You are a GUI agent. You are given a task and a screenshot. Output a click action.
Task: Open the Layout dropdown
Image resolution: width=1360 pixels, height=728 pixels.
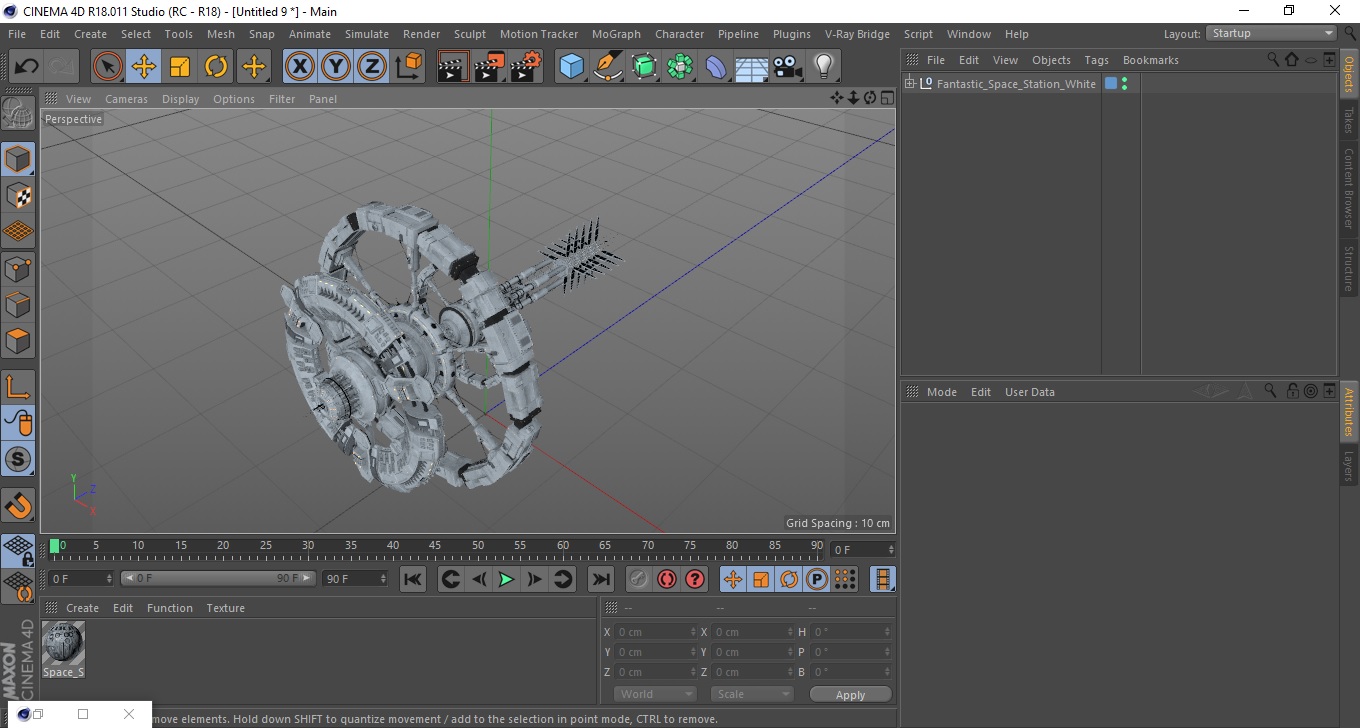click(1271, 33)
